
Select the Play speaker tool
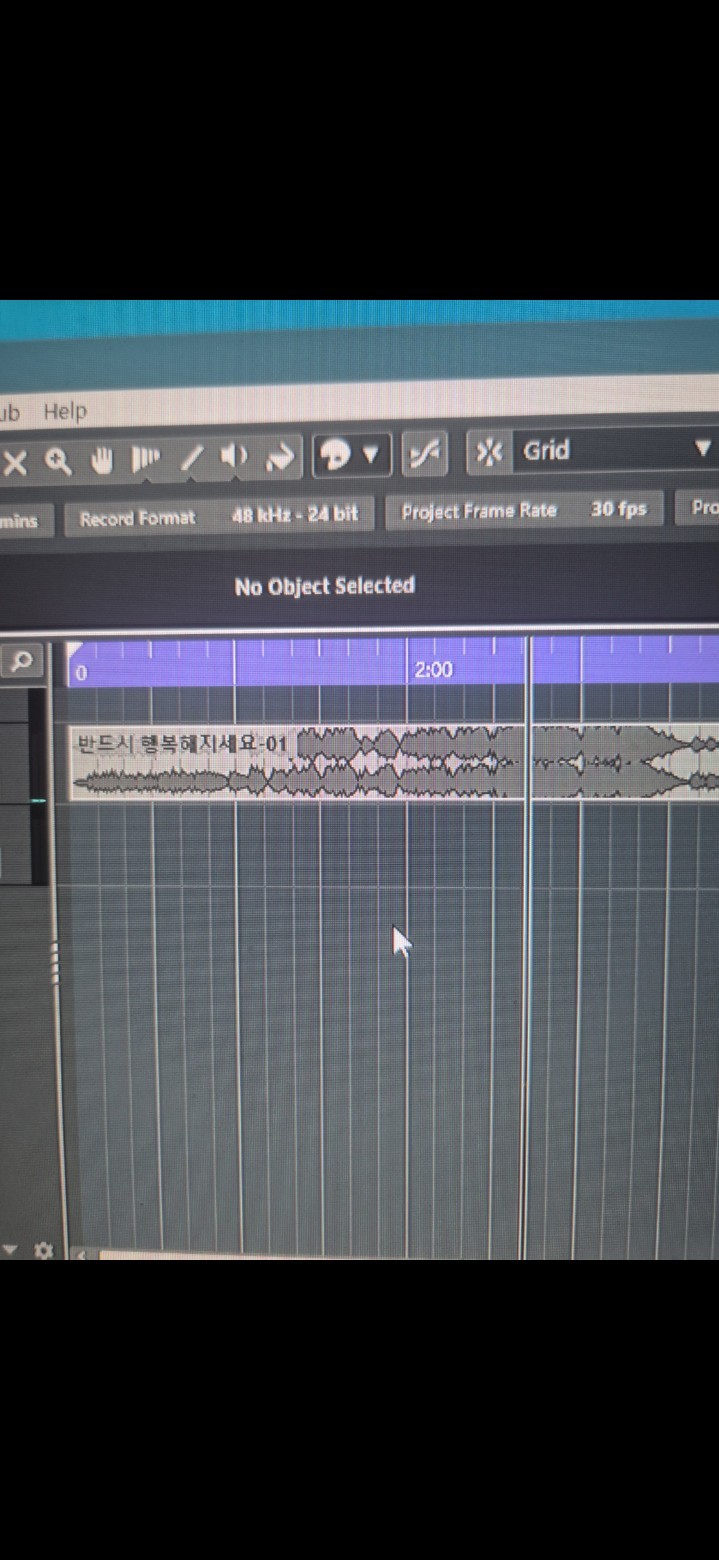pyautogui.click(x=235, y=457)
